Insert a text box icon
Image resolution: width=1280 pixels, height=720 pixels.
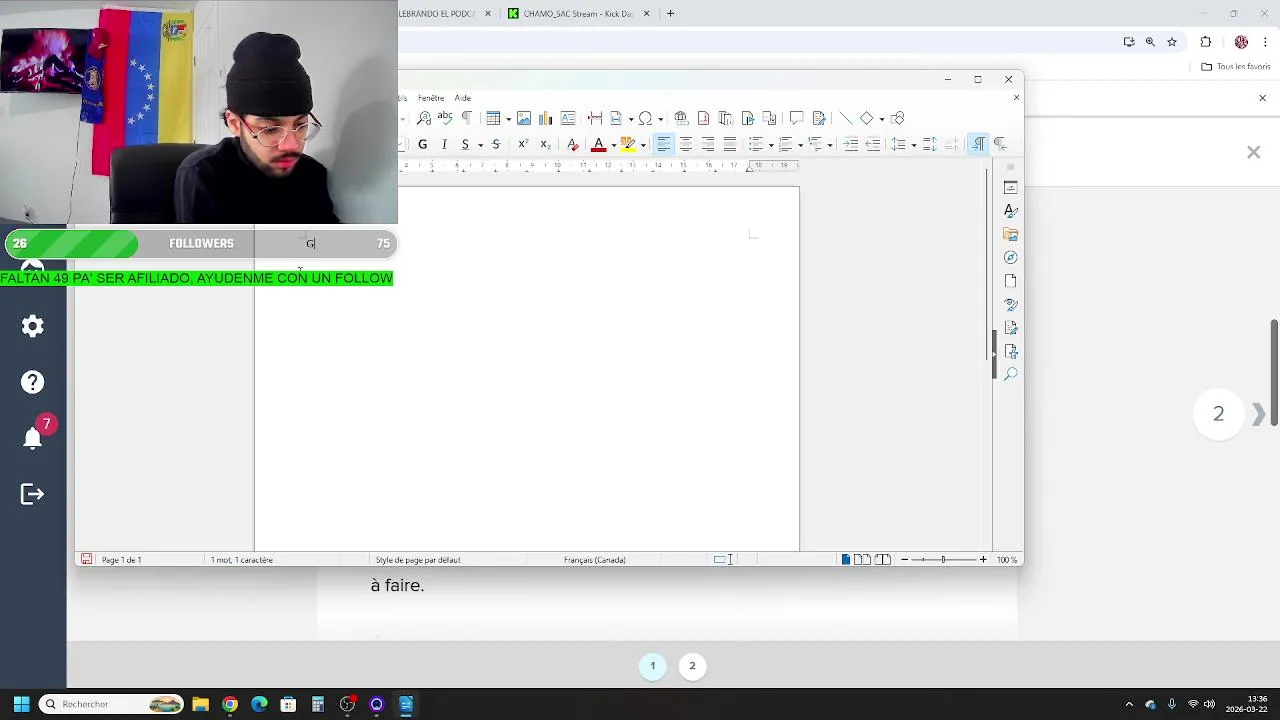click(568, 118)
